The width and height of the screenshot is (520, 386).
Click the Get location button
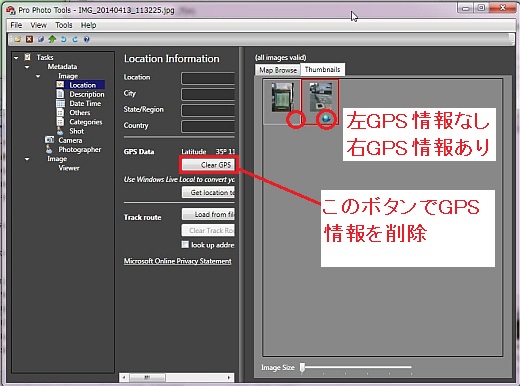coord(208,192)
